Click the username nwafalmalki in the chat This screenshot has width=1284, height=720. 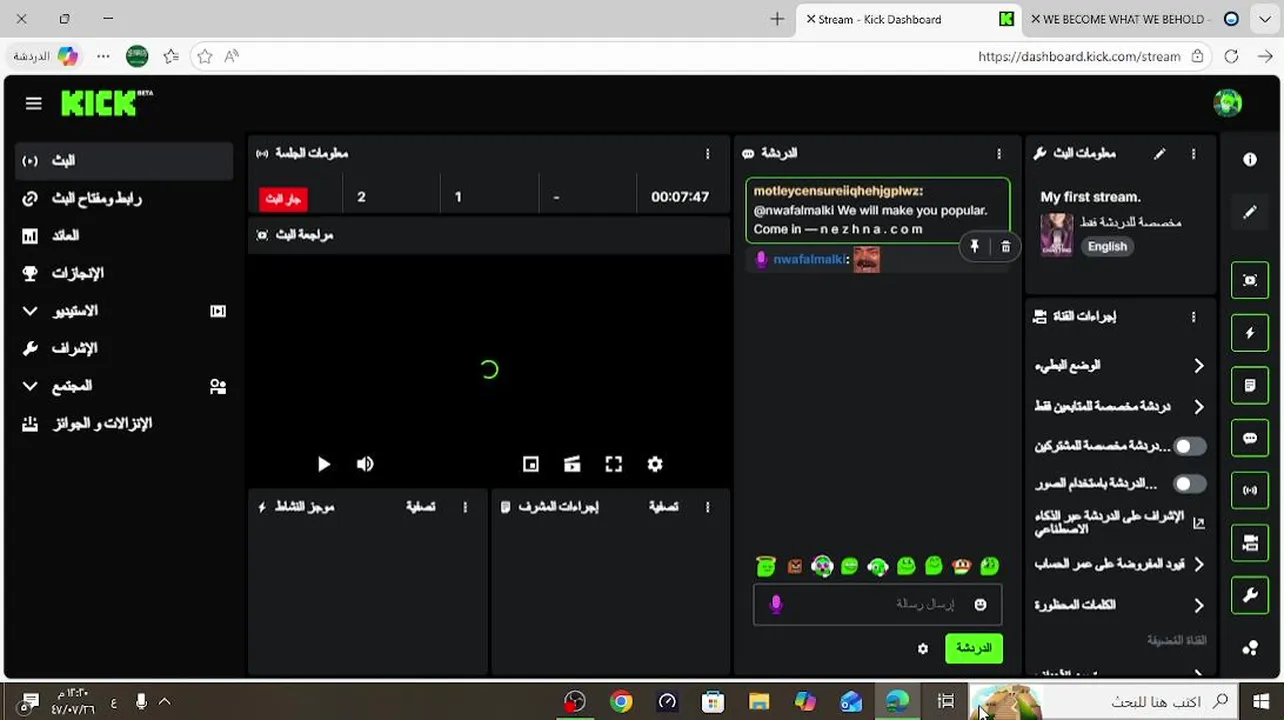pyautogui.click(x=811, y=260)
